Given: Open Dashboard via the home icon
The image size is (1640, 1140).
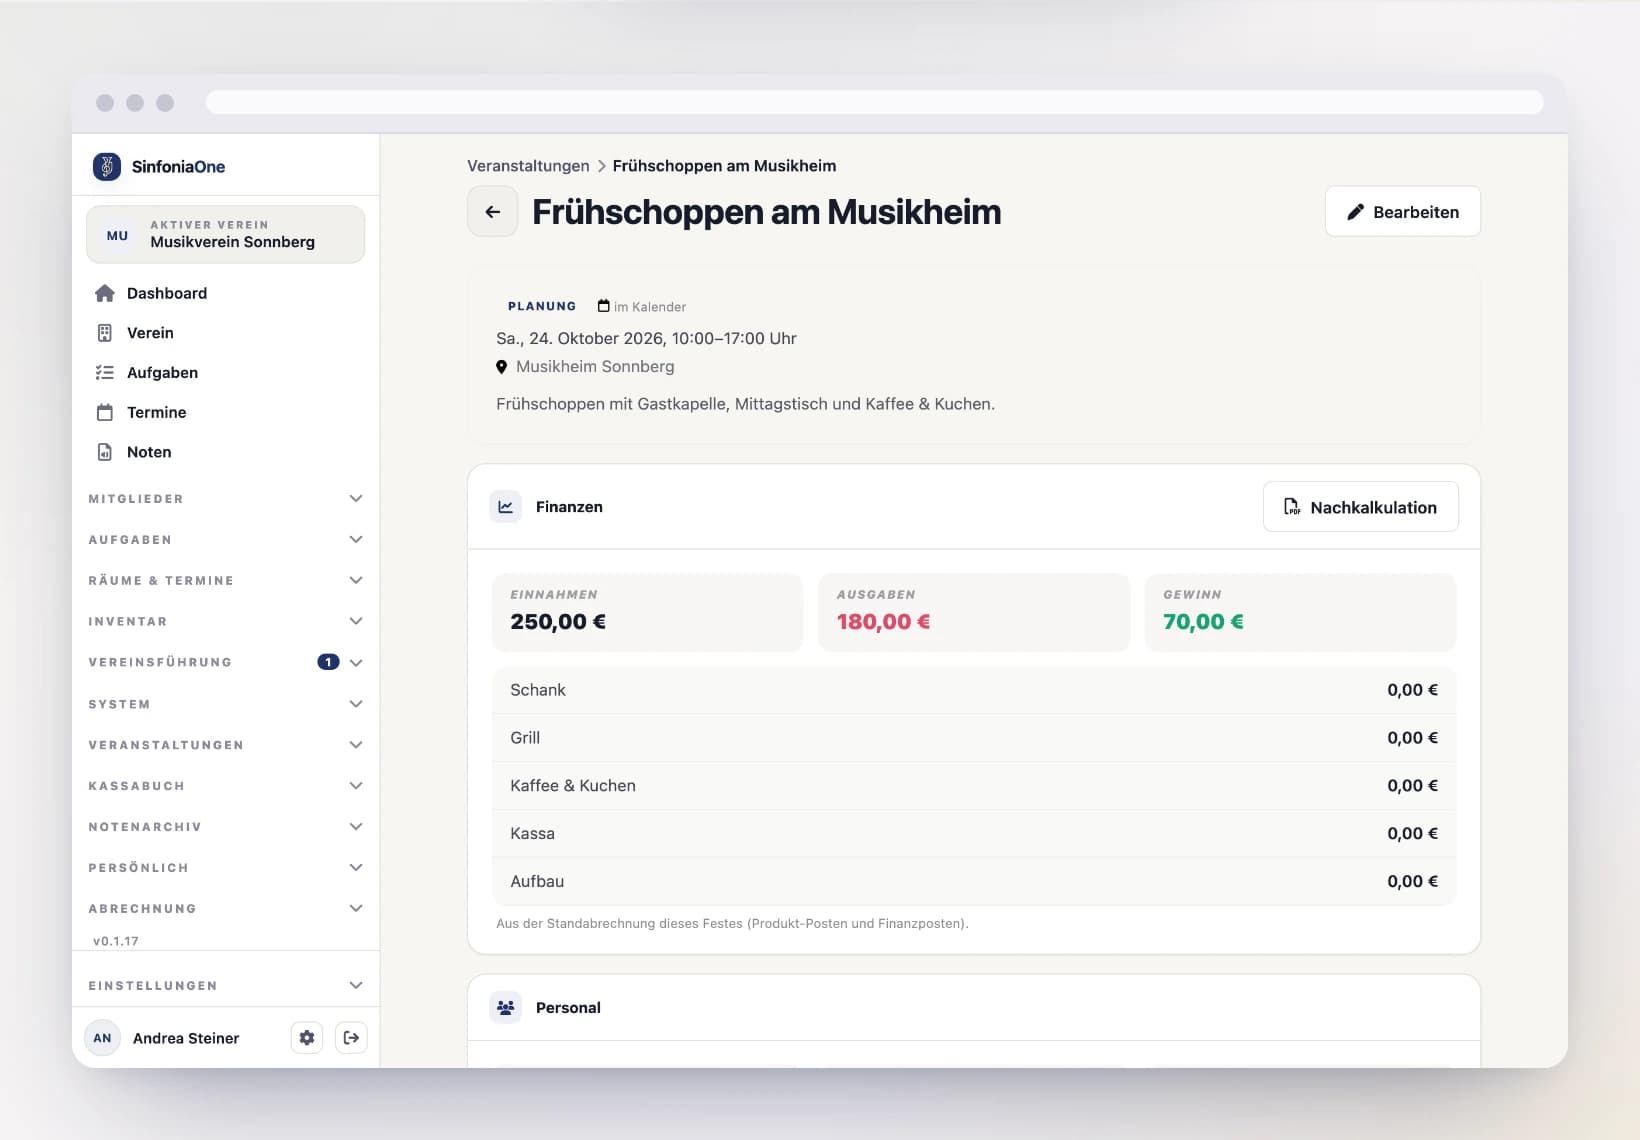Looking at the screenshot, I should pos(105,293).
